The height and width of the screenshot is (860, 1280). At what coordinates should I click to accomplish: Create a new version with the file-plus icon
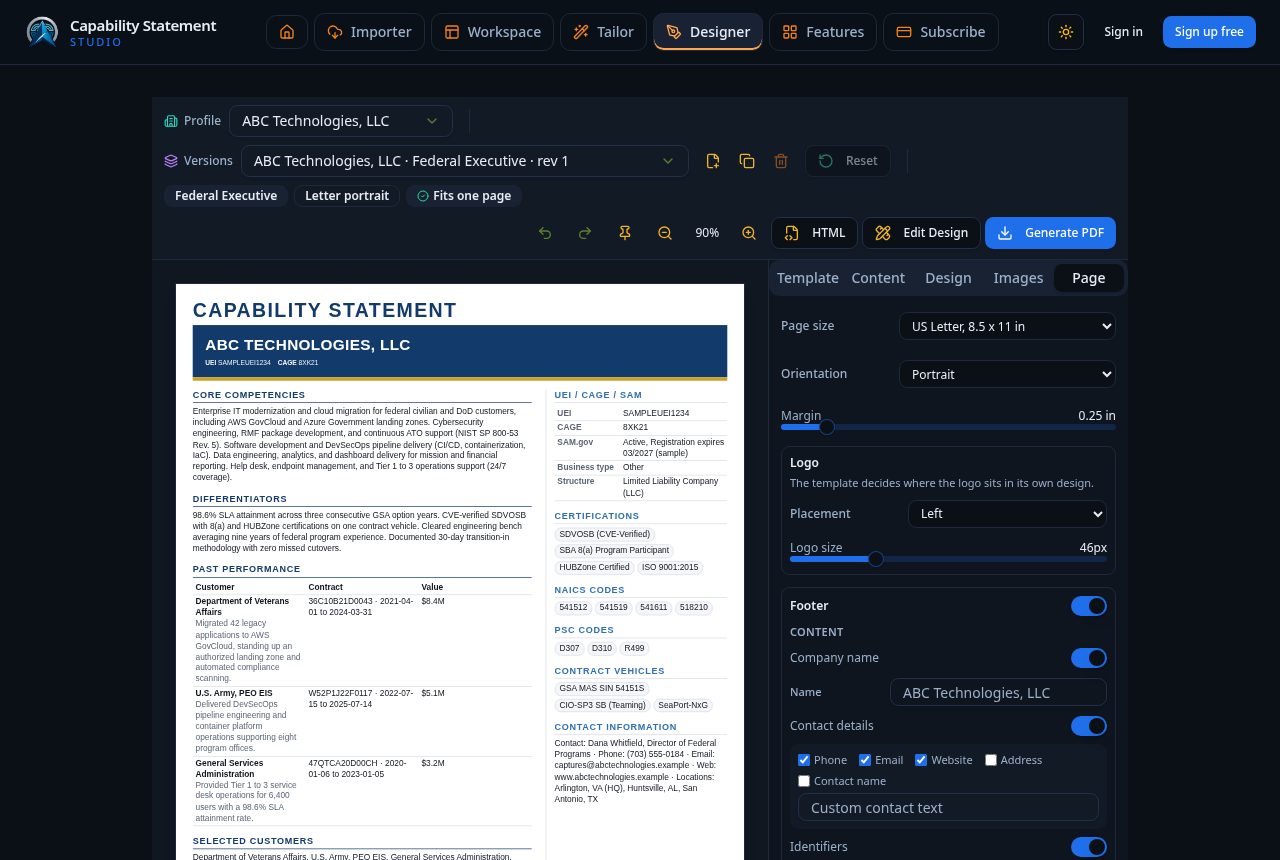pyautogui.click(x=713, y=161)
